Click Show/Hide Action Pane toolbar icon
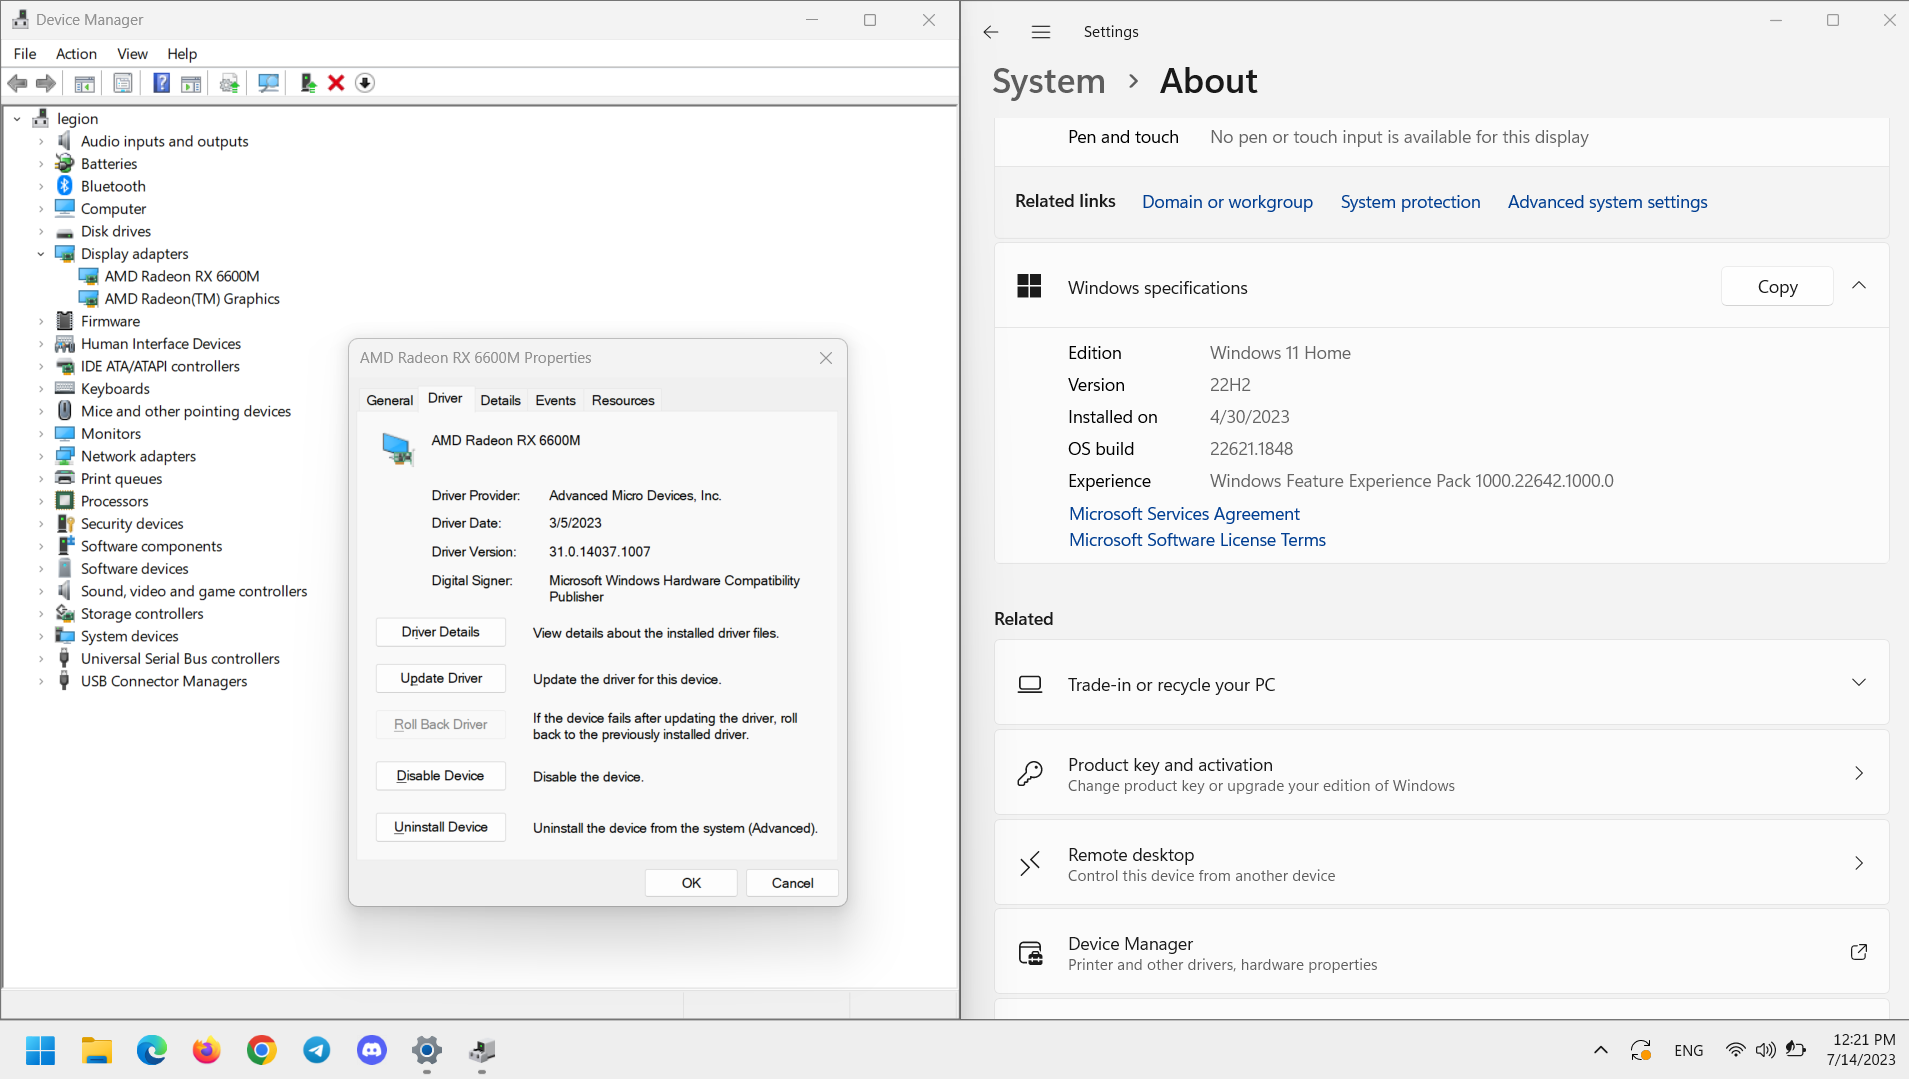 [191, 83]
